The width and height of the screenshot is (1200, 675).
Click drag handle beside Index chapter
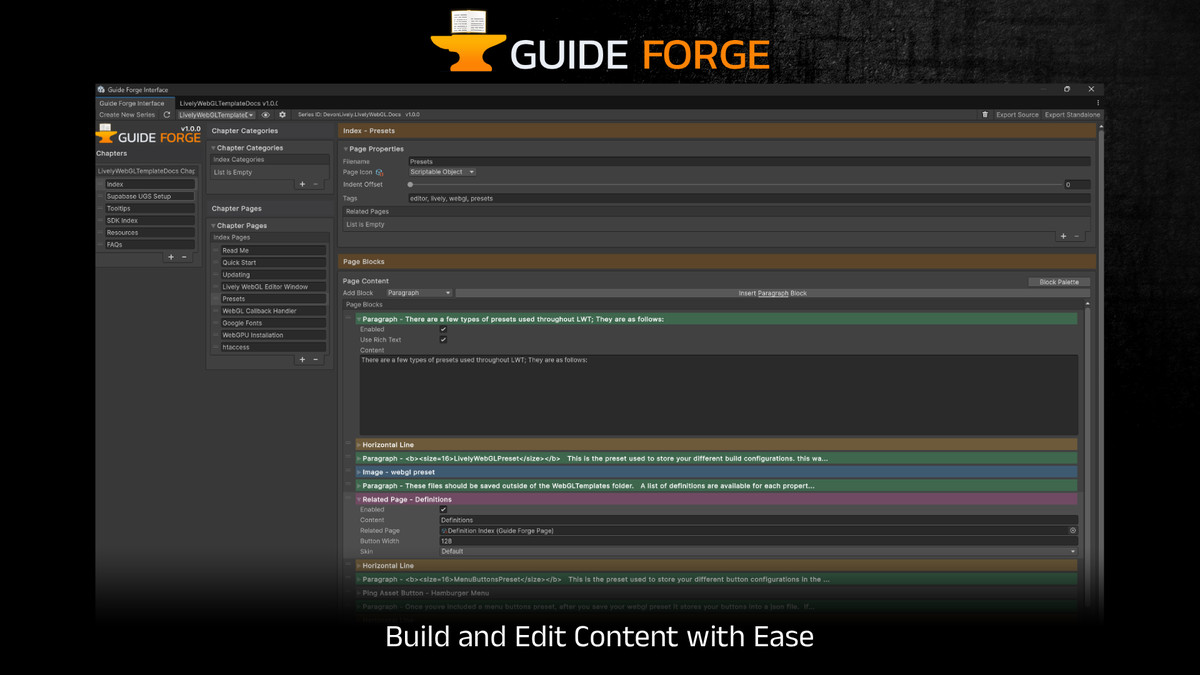100,185
